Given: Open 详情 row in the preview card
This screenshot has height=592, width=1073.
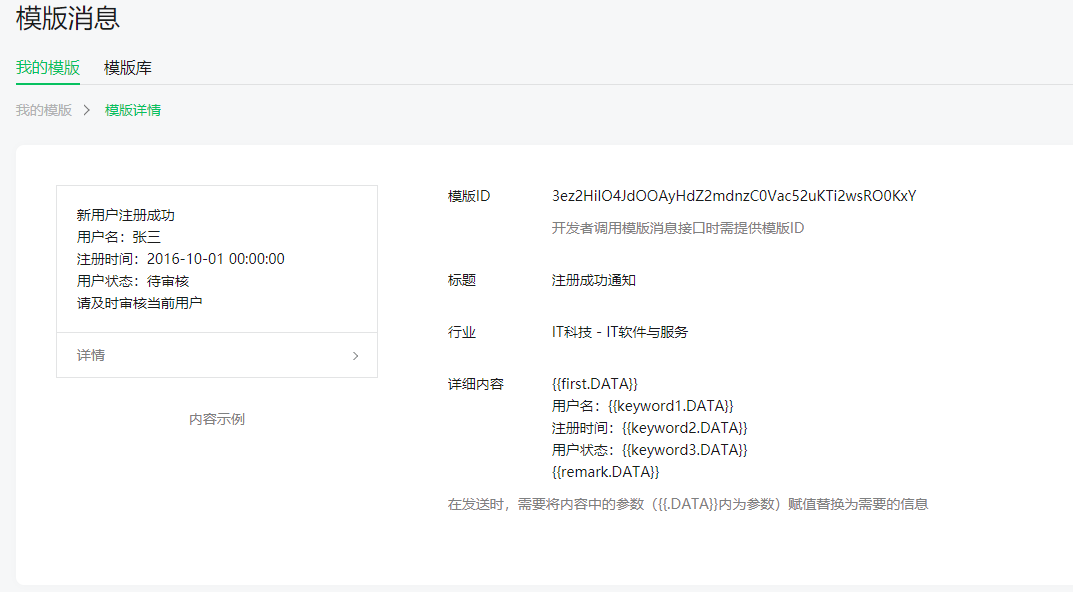Looking at the screenshot, I should (217, 355).
